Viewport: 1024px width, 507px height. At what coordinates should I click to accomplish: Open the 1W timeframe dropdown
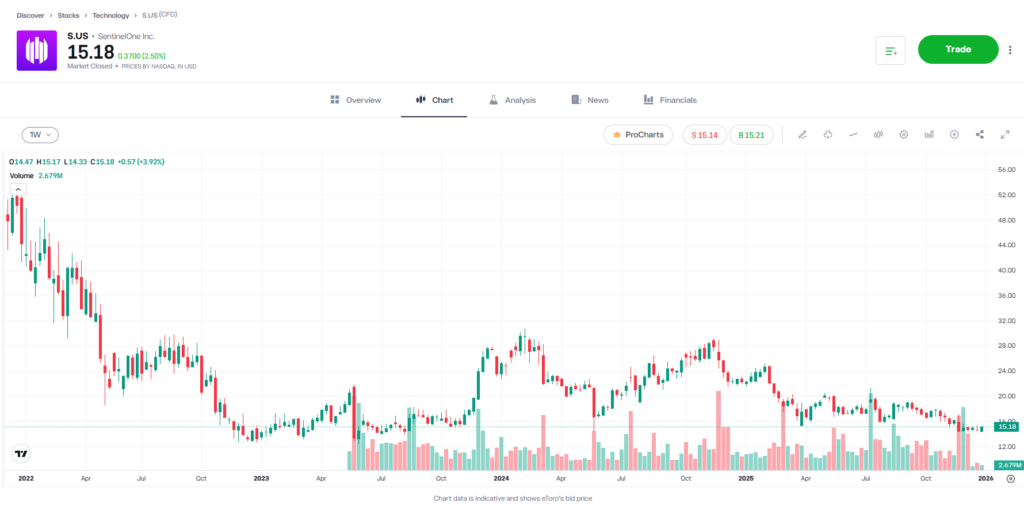[x=41, y=134]
